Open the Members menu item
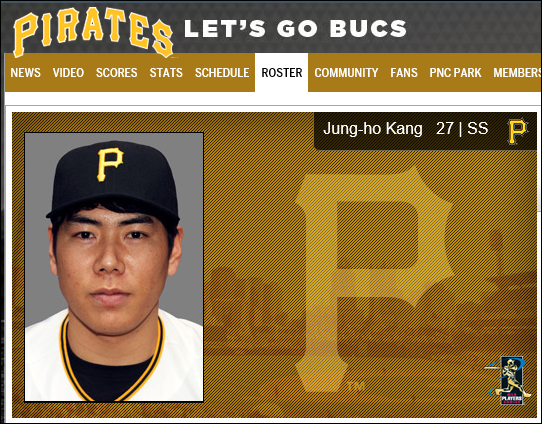This screenshot has height=424, width=542. pos(517,73)
